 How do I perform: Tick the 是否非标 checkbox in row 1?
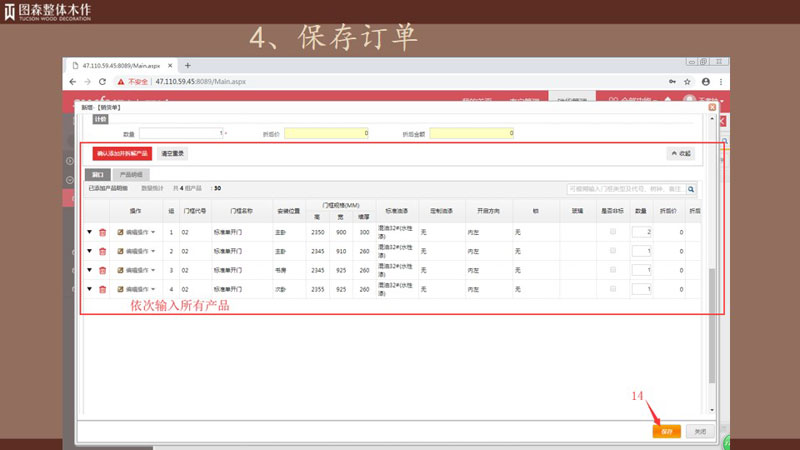[612, 232]
